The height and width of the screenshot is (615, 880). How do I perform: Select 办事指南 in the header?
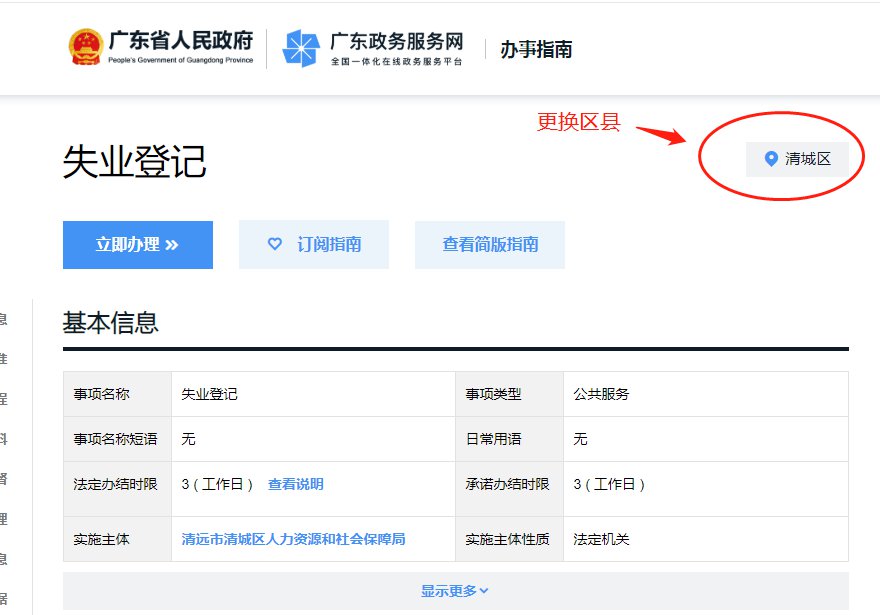tap(536, 49)
